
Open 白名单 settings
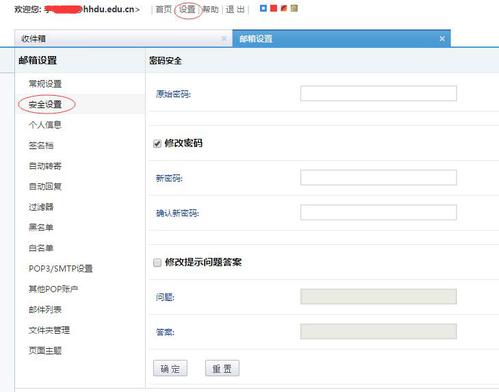41,248
